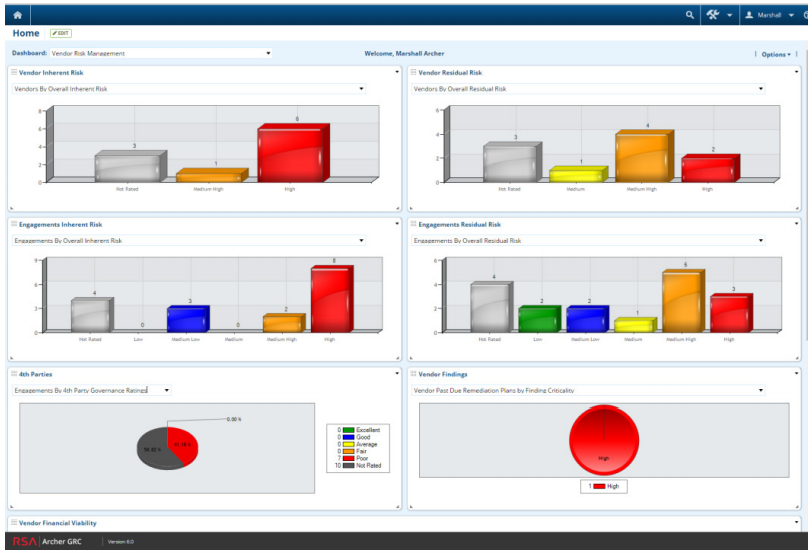
Task: Click the dark gray Not Rated legend swatch
Action: coord(348,465)
